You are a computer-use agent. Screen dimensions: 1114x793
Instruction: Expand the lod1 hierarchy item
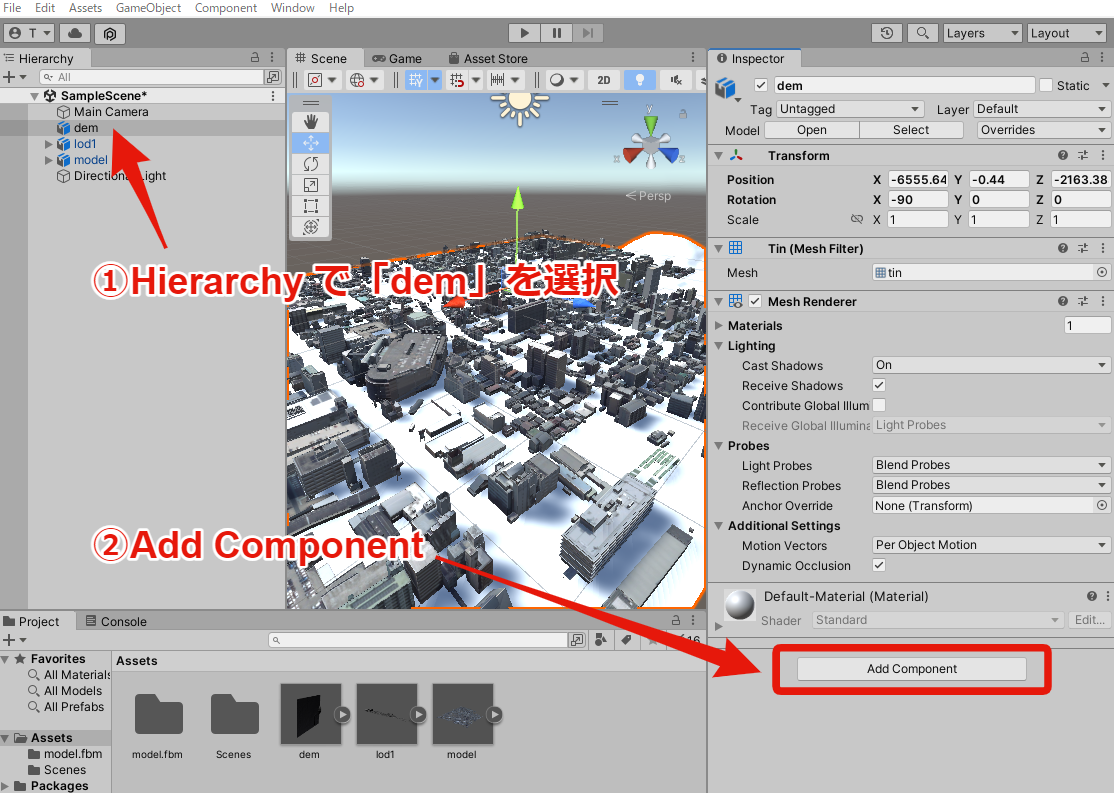48,144
